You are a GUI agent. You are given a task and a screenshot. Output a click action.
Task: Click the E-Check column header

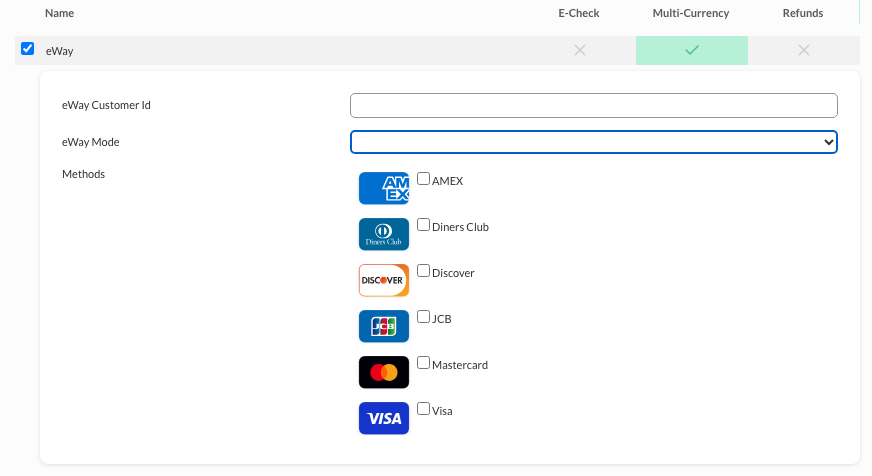point(579,13)
